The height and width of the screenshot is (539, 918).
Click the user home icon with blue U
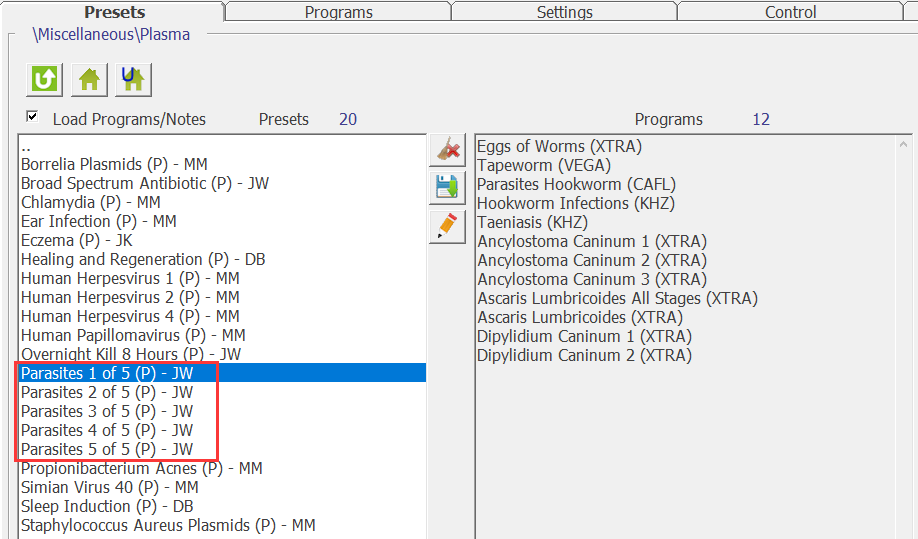133,78
